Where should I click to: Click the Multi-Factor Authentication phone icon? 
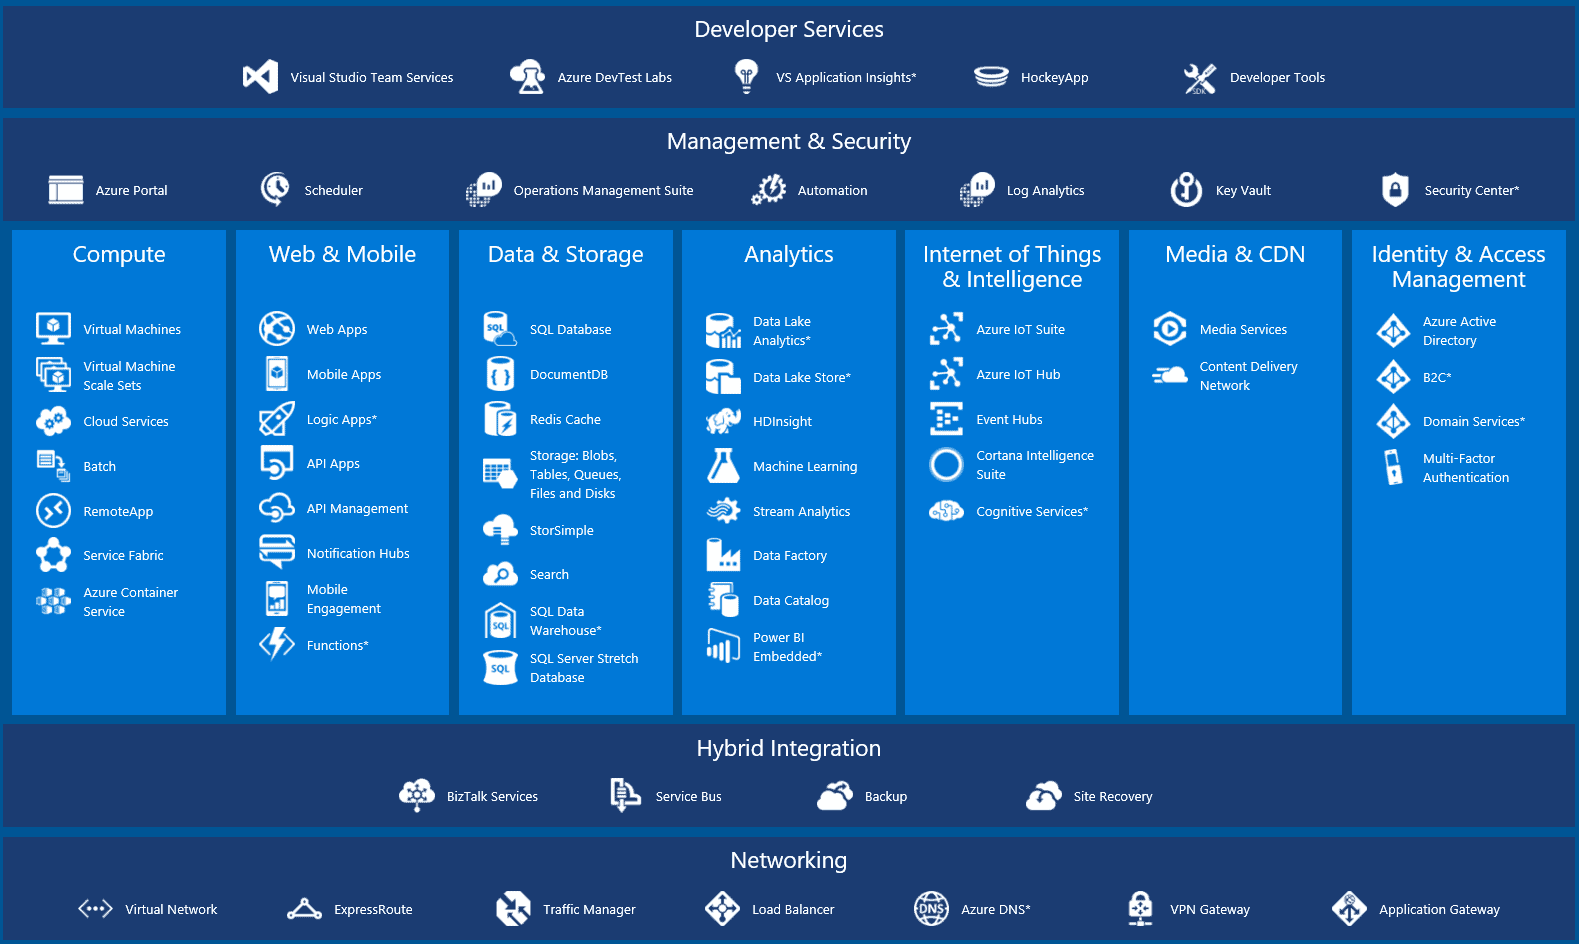tap(1393, 467)
